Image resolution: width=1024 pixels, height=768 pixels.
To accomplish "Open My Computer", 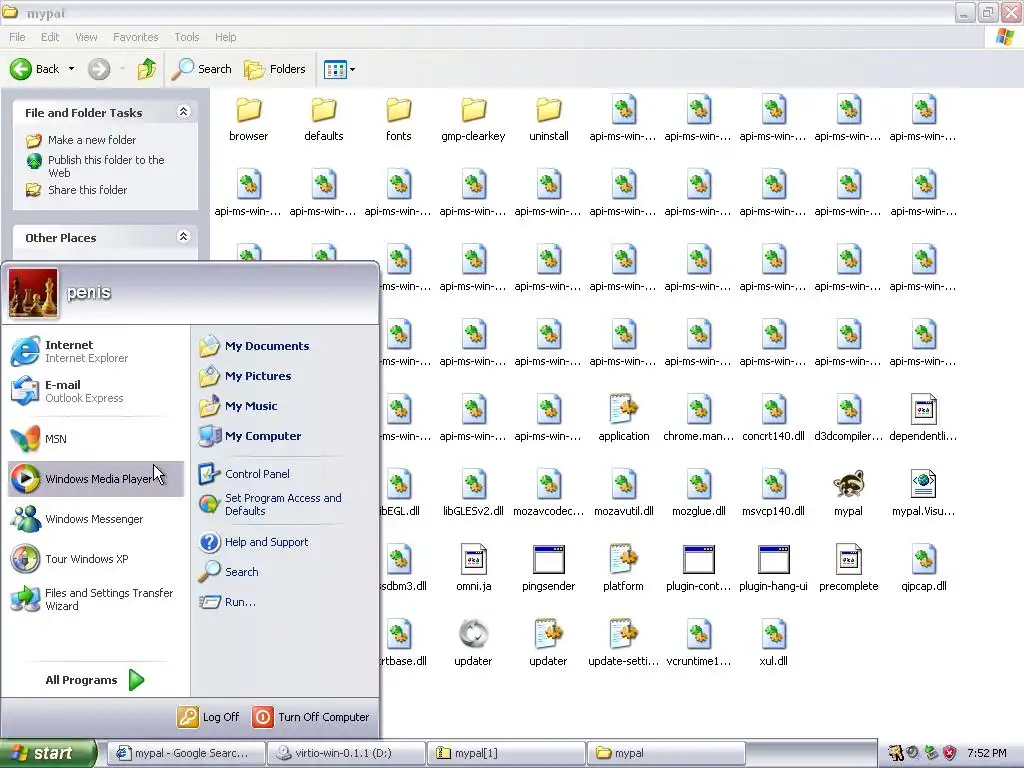I will 250,436.
